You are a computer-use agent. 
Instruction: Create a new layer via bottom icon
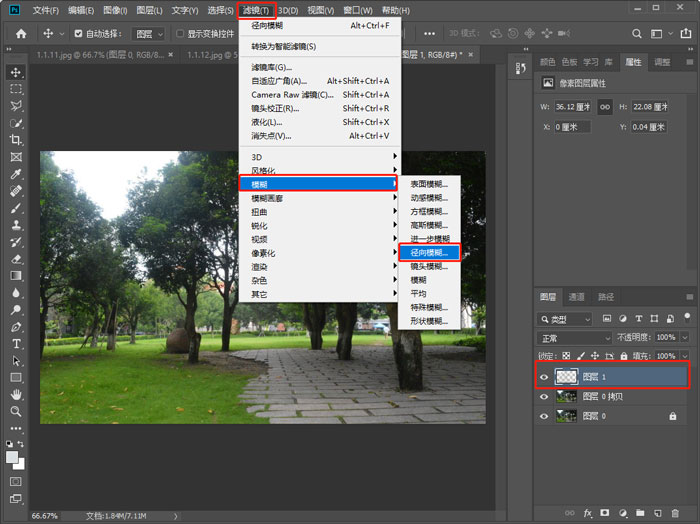click(658, 513)
